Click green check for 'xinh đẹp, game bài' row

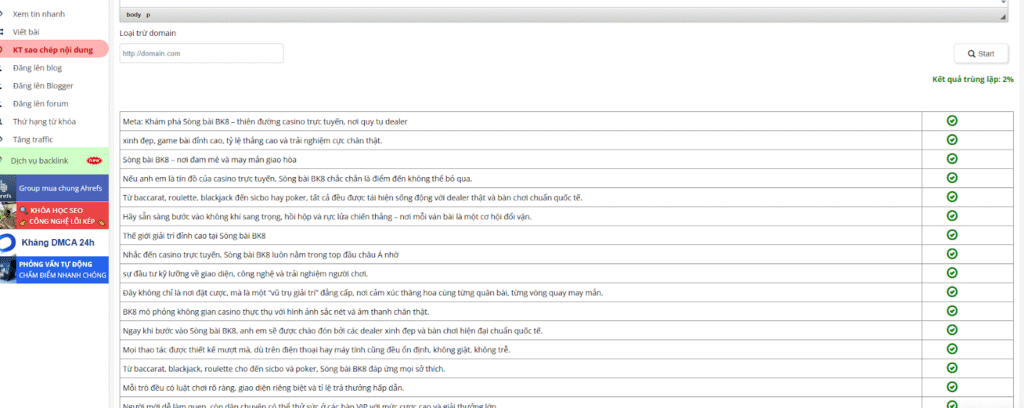coord(952,140)
